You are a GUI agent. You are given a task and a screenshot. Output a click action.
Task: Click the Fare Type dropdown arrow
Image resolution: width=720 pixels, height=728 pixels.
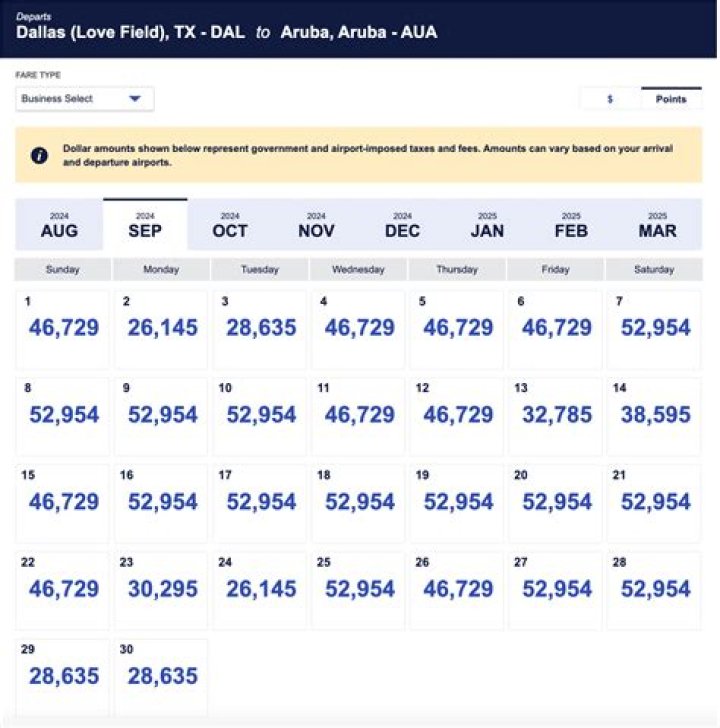135,99
